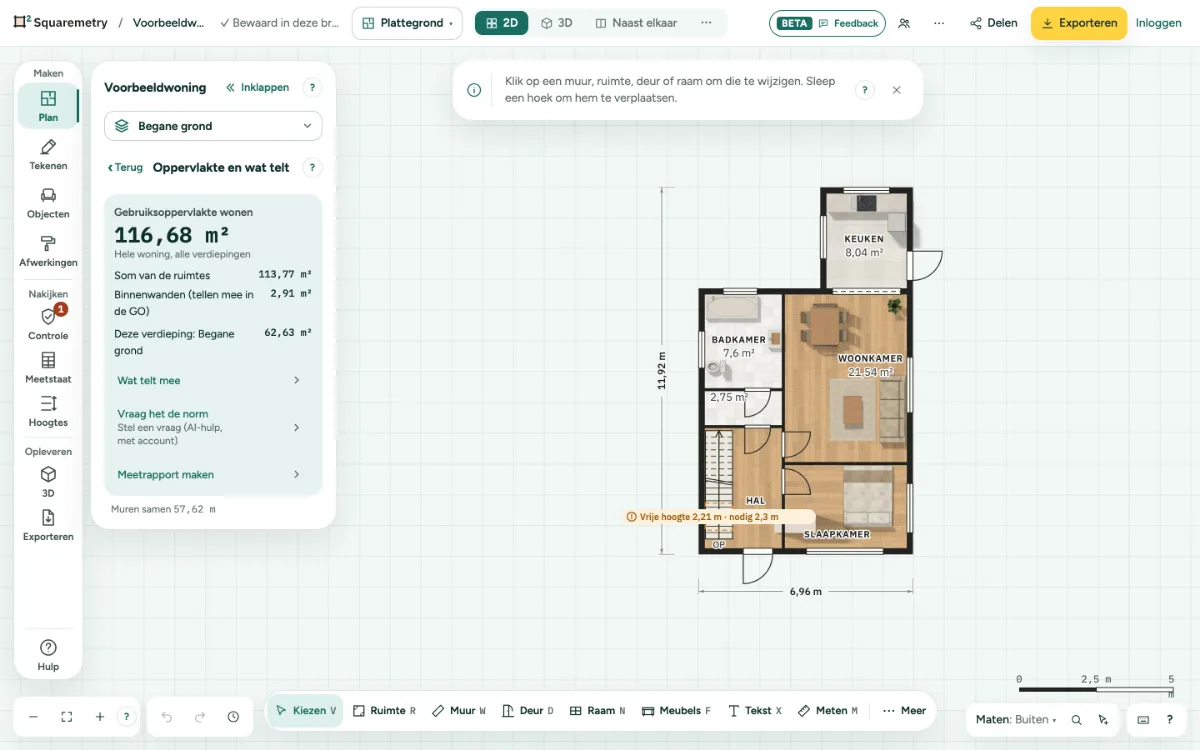The height and width of the screenshot is (750, 1200).
Task: Open the Plattegrond dropdown
Action: pyautogui.click(x=407, y=23)
